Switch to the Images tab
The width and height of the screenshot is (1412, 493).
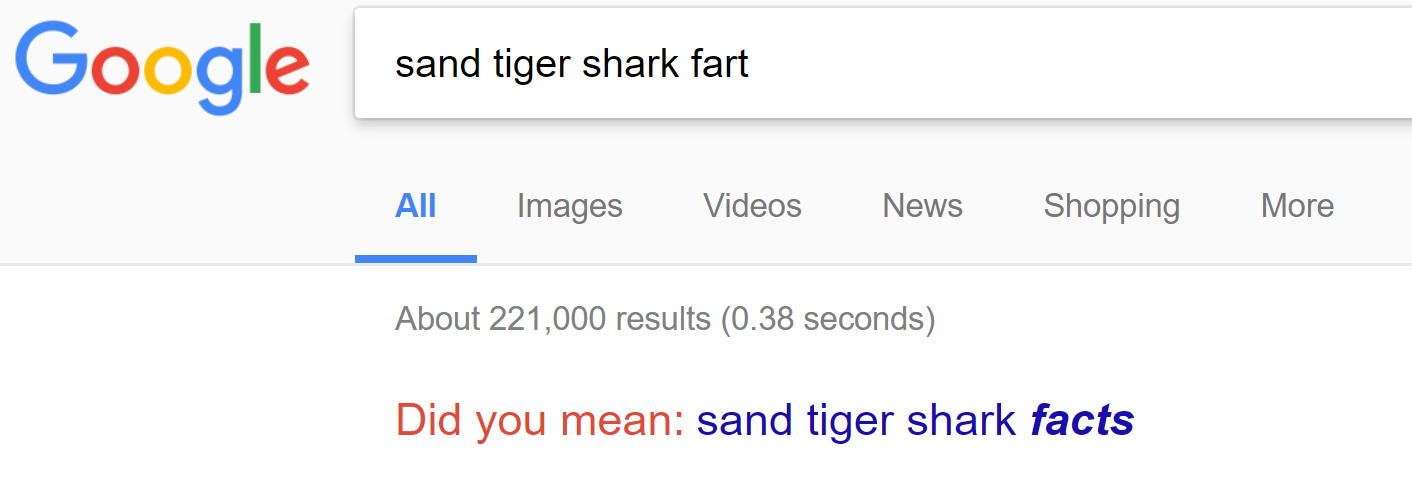569,206
